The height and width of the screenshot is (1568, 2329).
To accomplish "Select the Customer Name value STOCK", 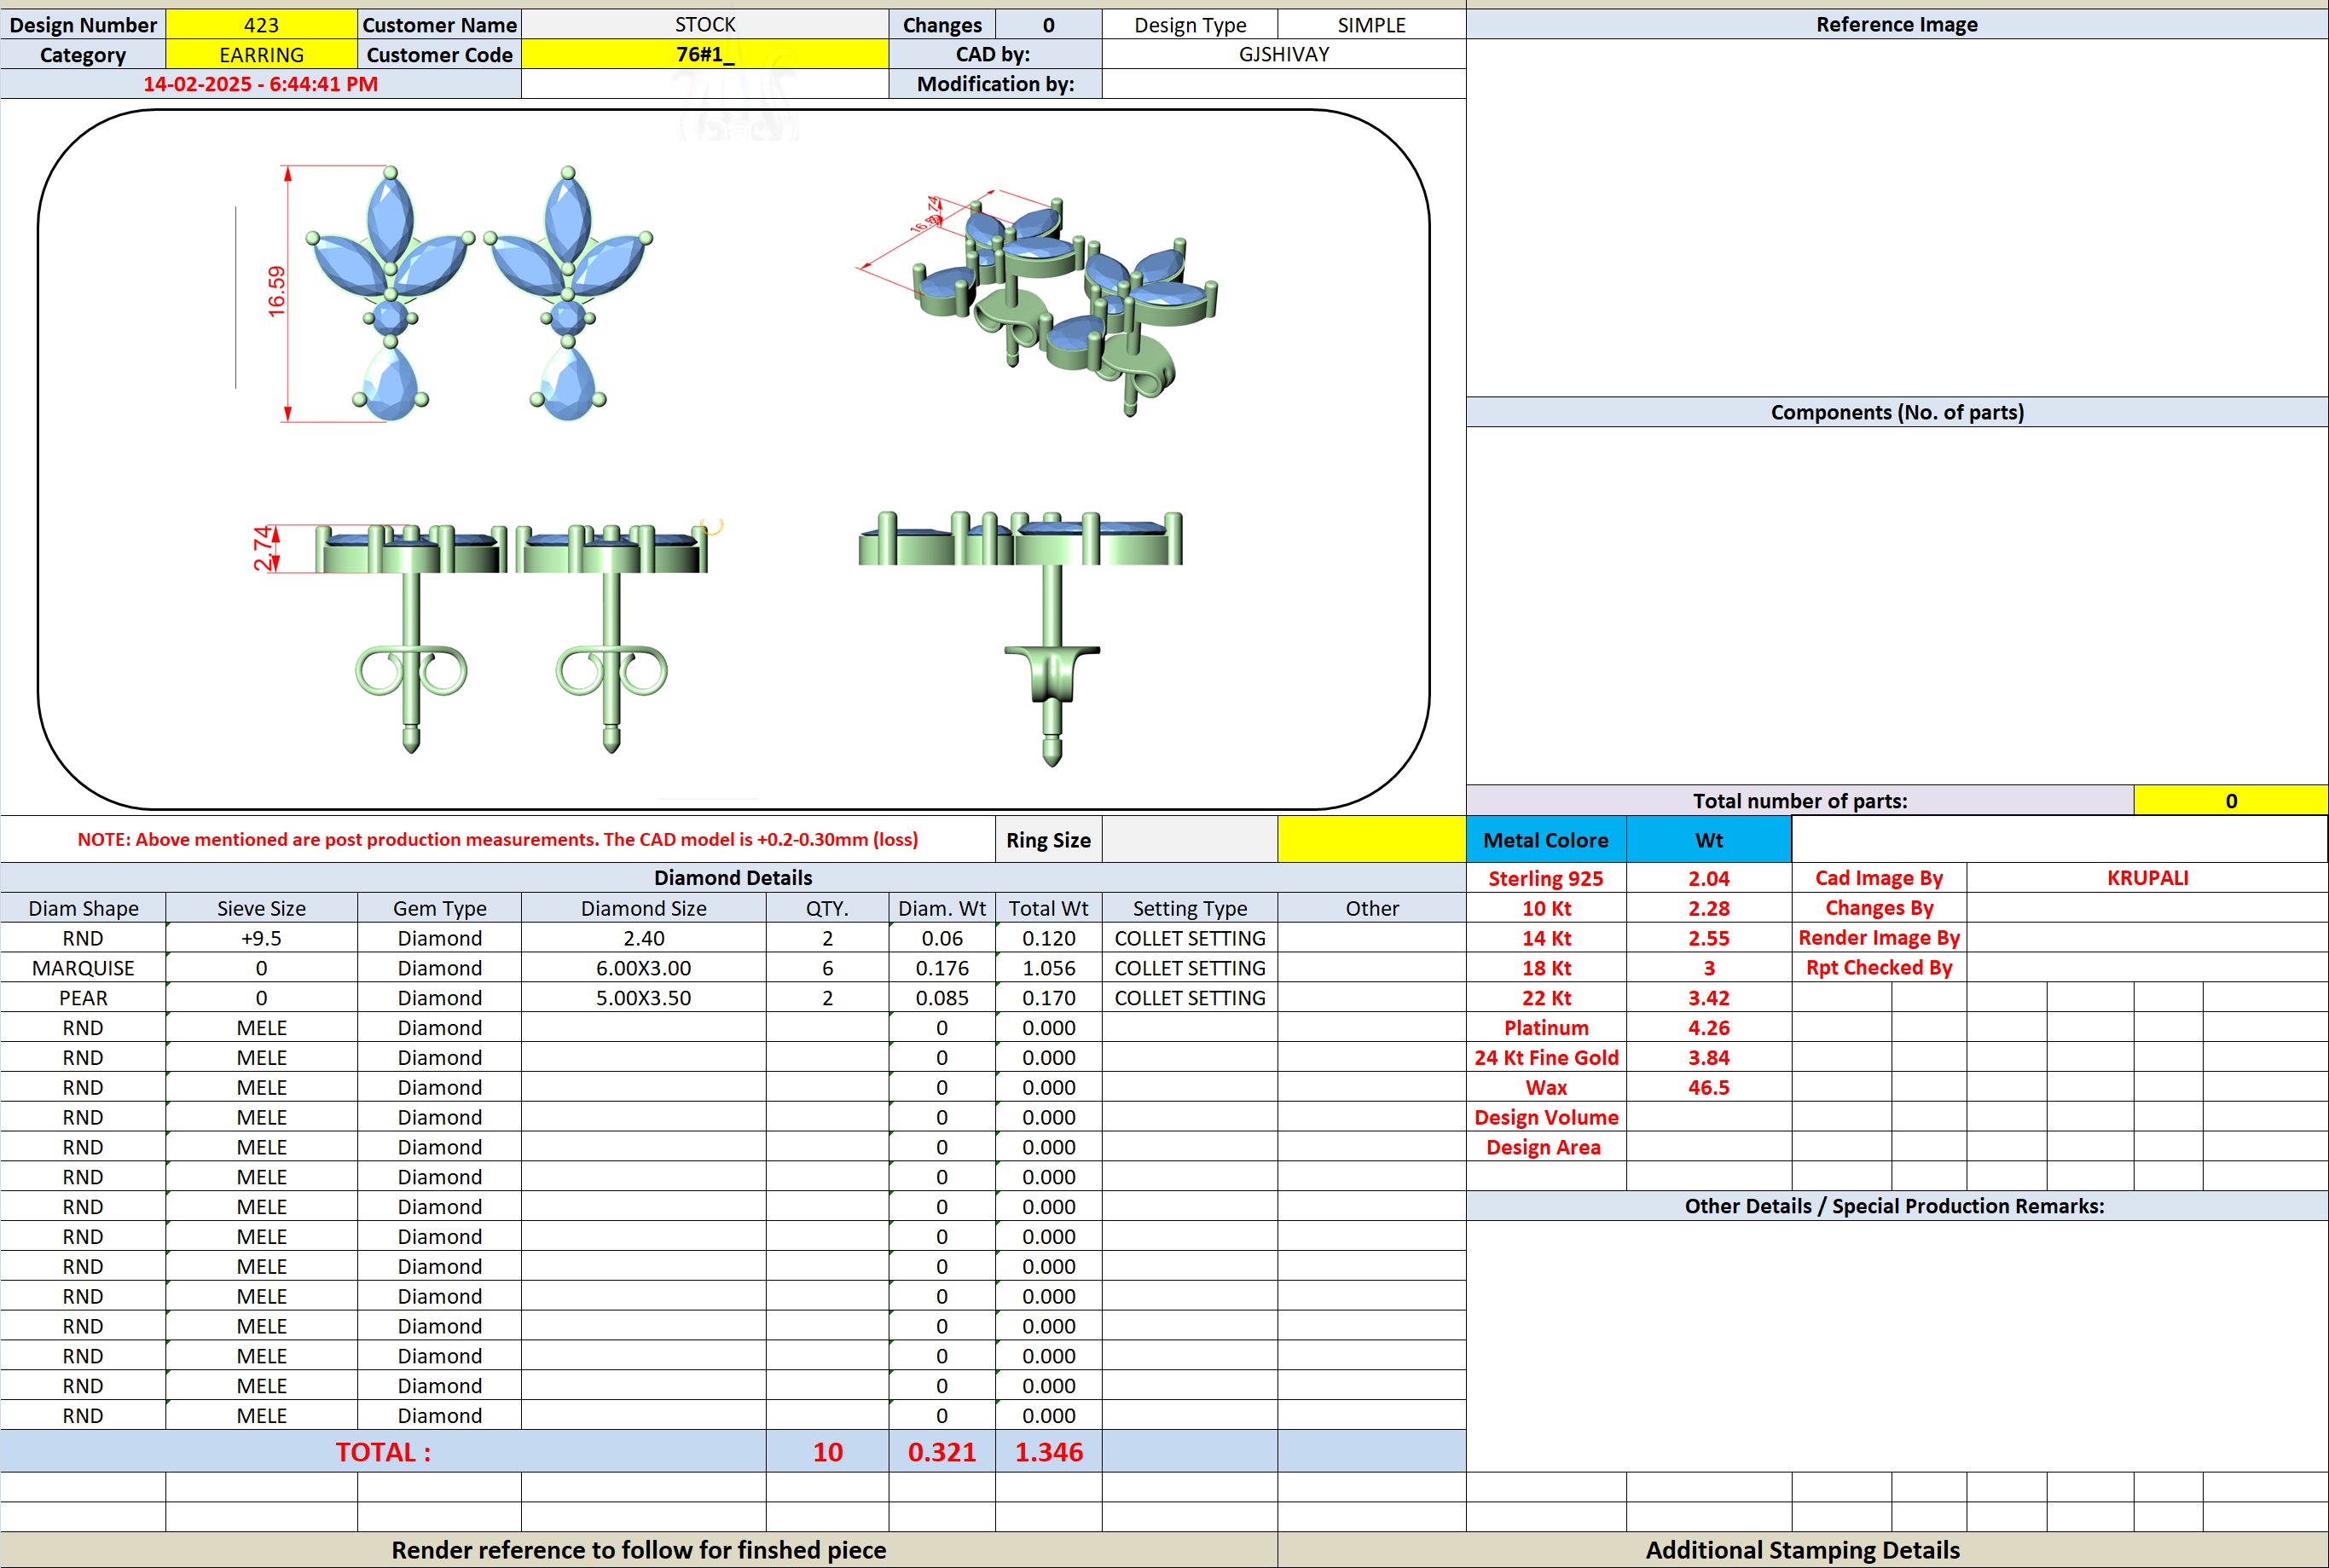I will (x=705, y=24).
